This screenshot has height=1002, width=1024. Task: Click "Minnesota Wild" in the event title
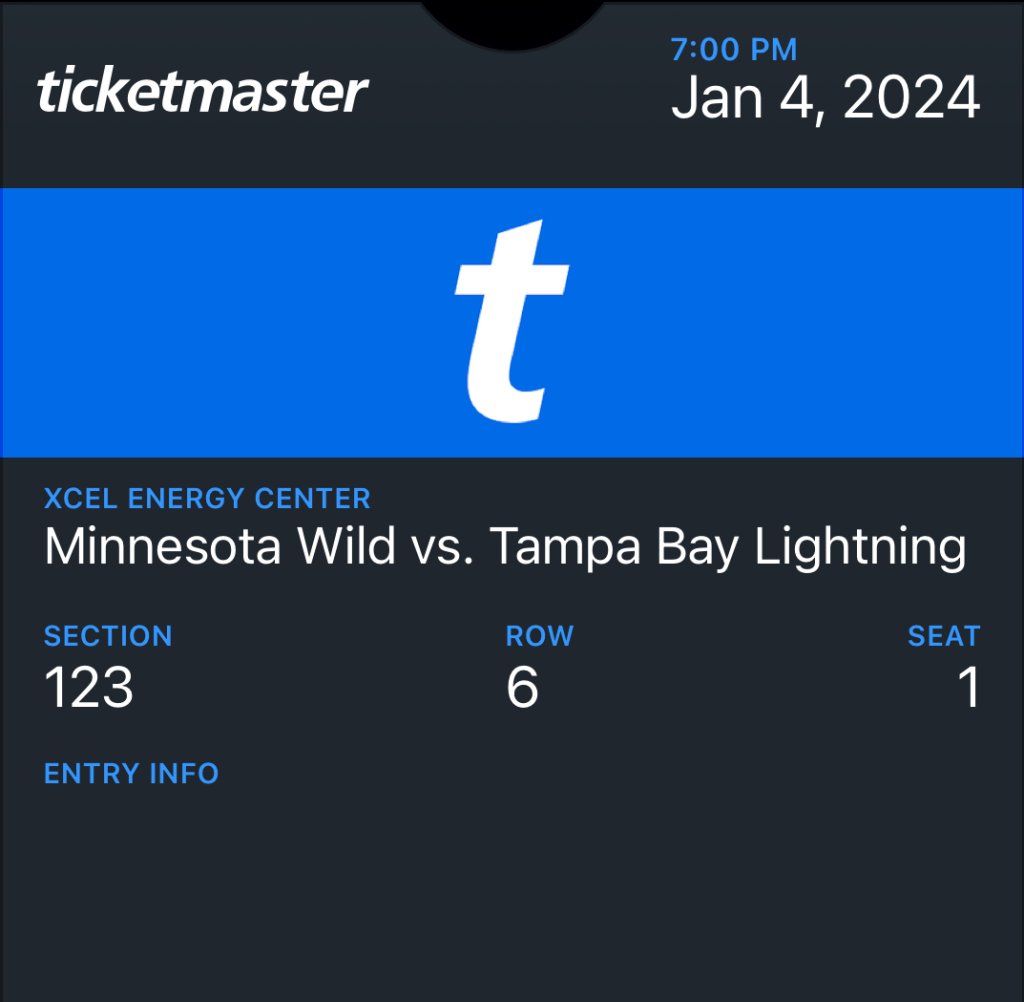pos(220,547)
